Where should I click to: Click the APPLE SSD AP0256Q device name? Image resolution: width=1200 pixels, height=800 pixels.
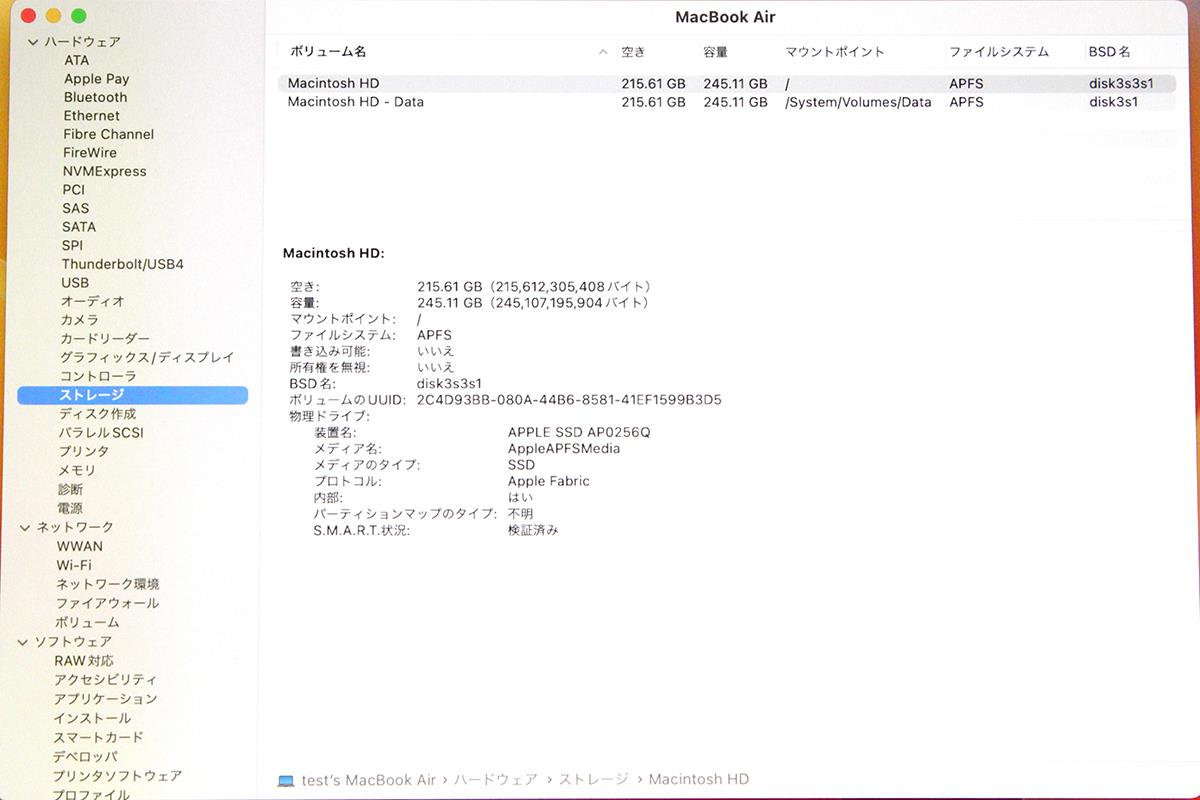(x=579, y=432)
